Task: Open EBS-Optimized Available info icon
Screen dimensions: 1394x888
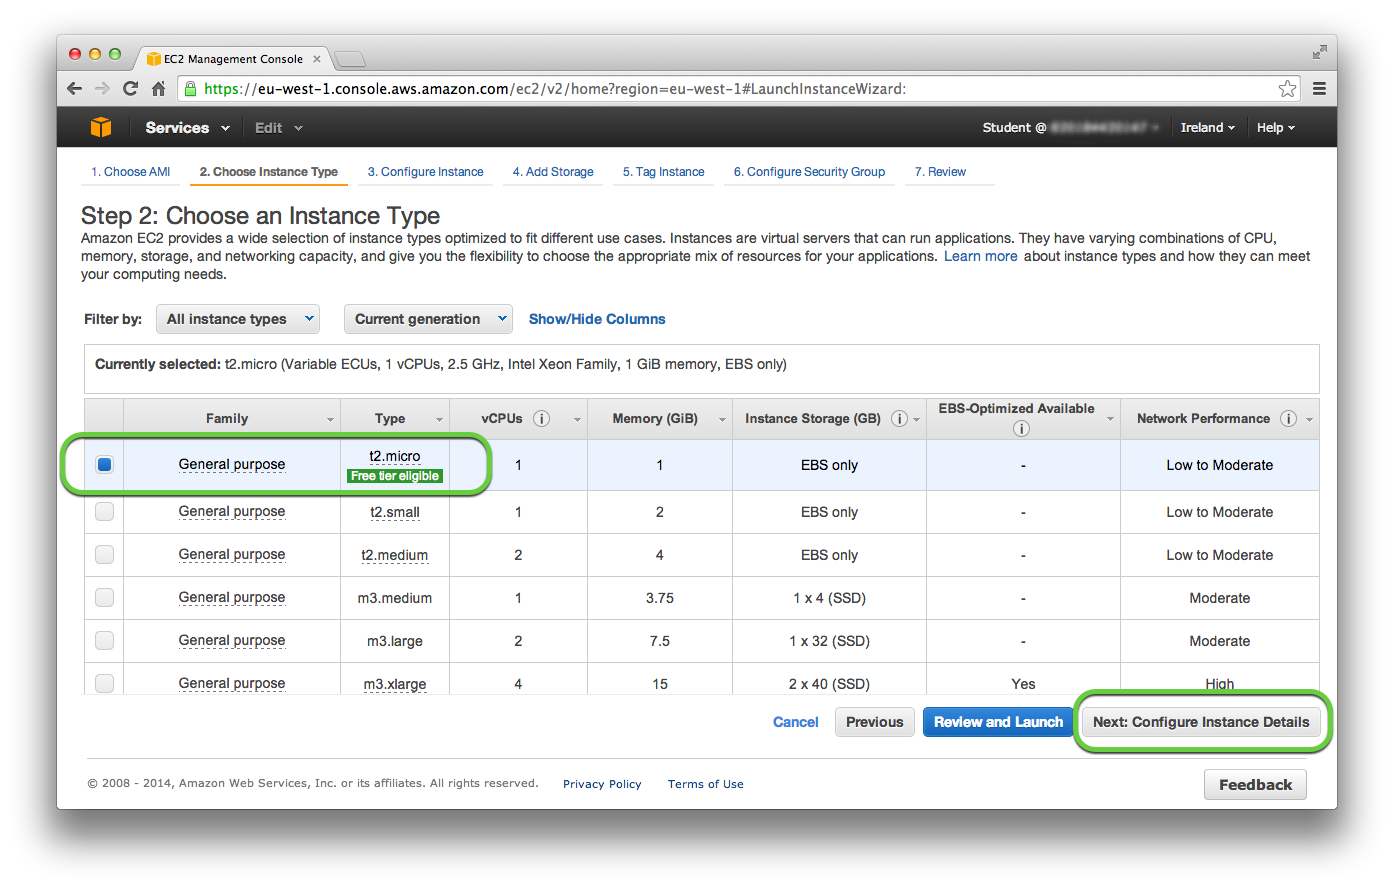Action: tap(1021, 429)
